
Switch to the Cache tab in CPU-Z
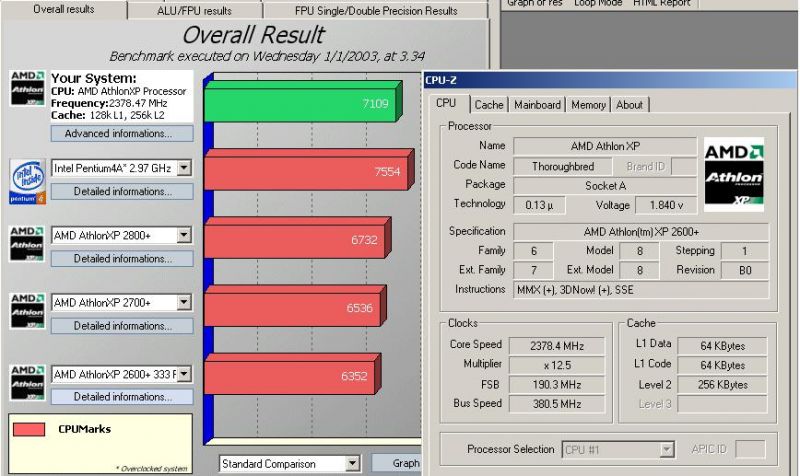[x=489, y=105]
